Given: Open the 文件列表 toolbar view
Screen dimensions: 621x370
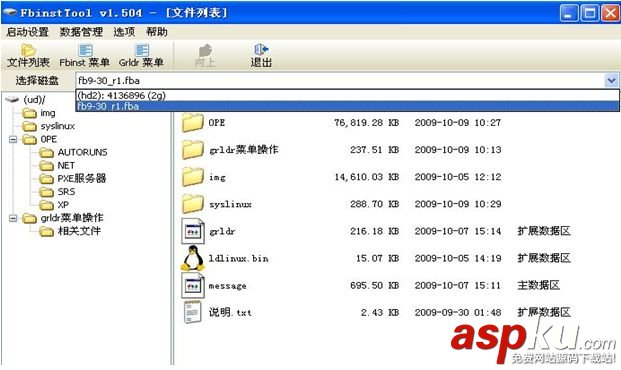Looking at the screenshot, I should [x=28, y=56].
